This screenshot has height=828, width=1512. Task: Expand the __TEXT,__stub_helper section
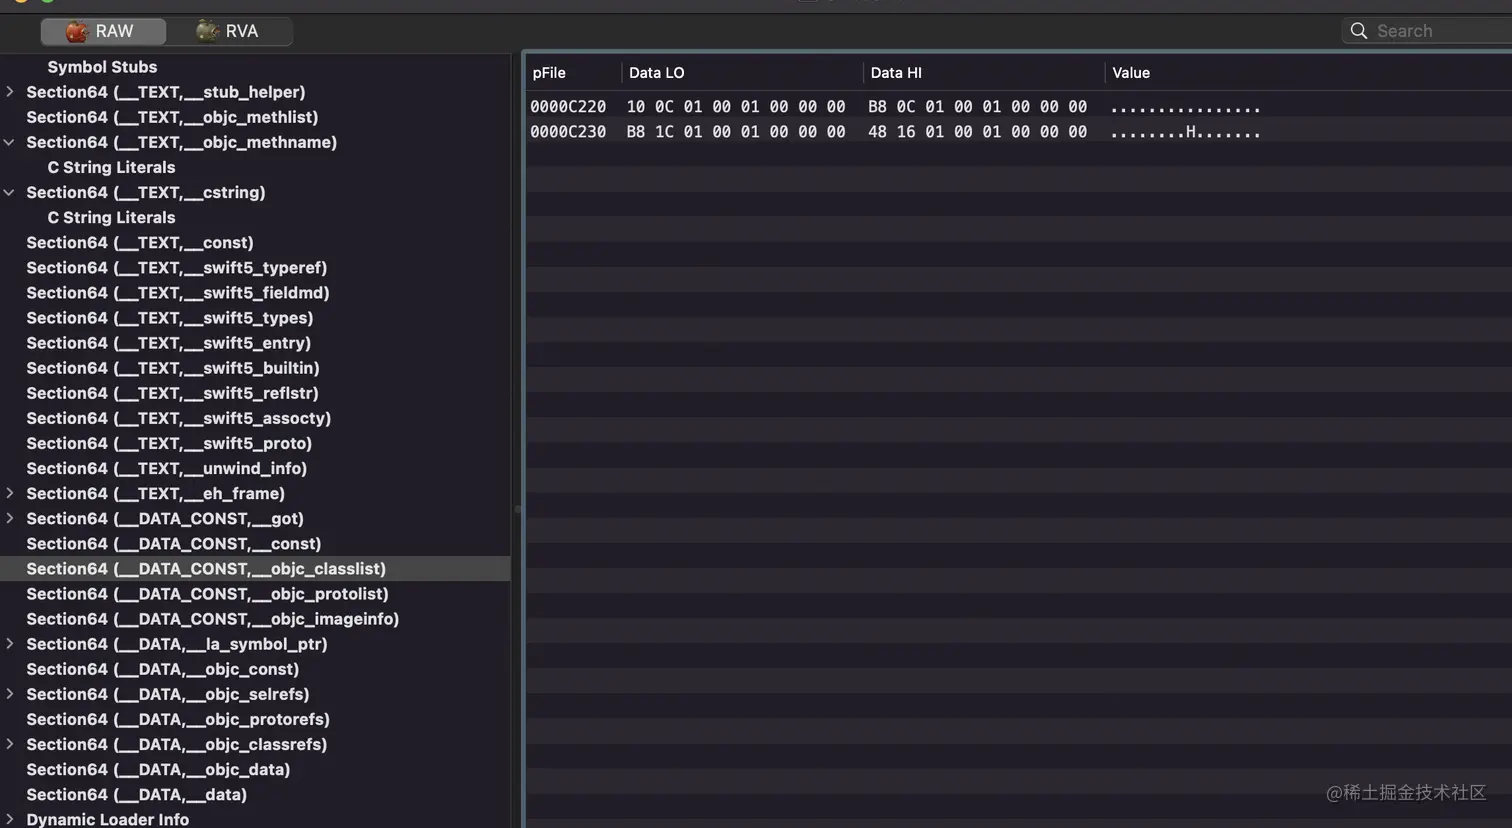coord(9,92)
